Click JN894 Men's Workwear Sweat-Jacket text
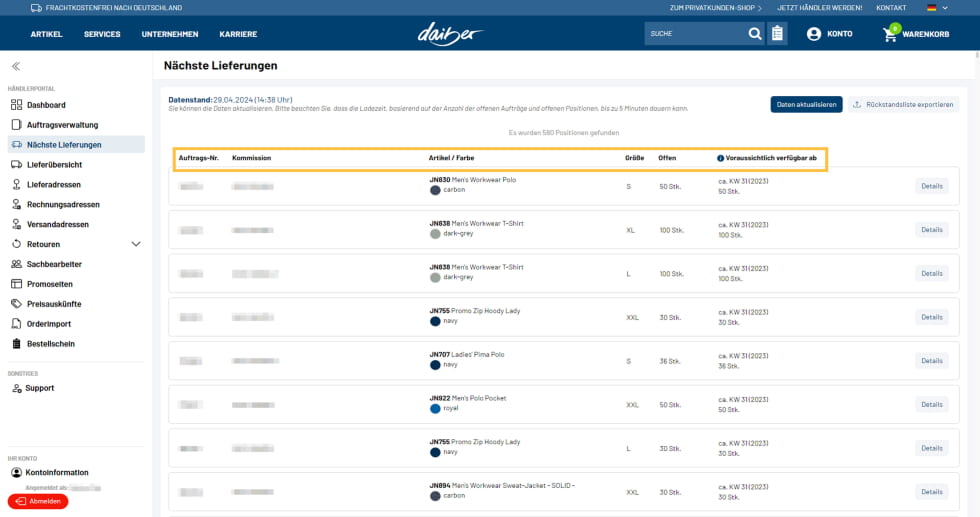The image size is (980, 517). [502, 486]
